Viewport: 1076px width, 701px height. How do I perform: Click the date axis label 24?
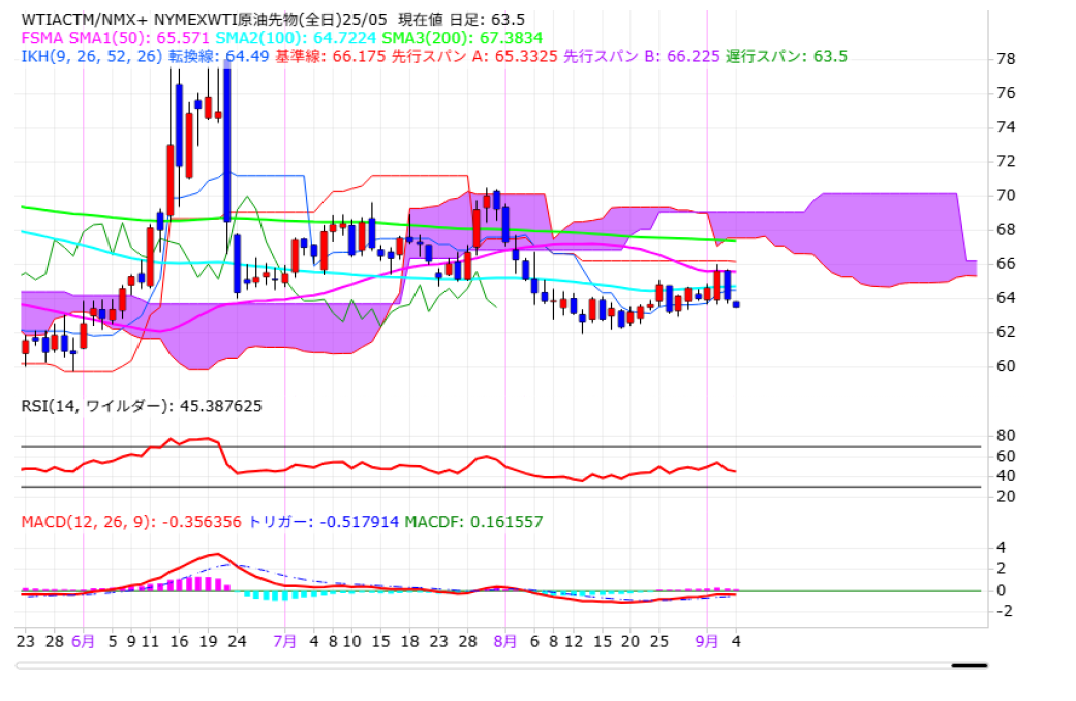[x=237, y=641]
